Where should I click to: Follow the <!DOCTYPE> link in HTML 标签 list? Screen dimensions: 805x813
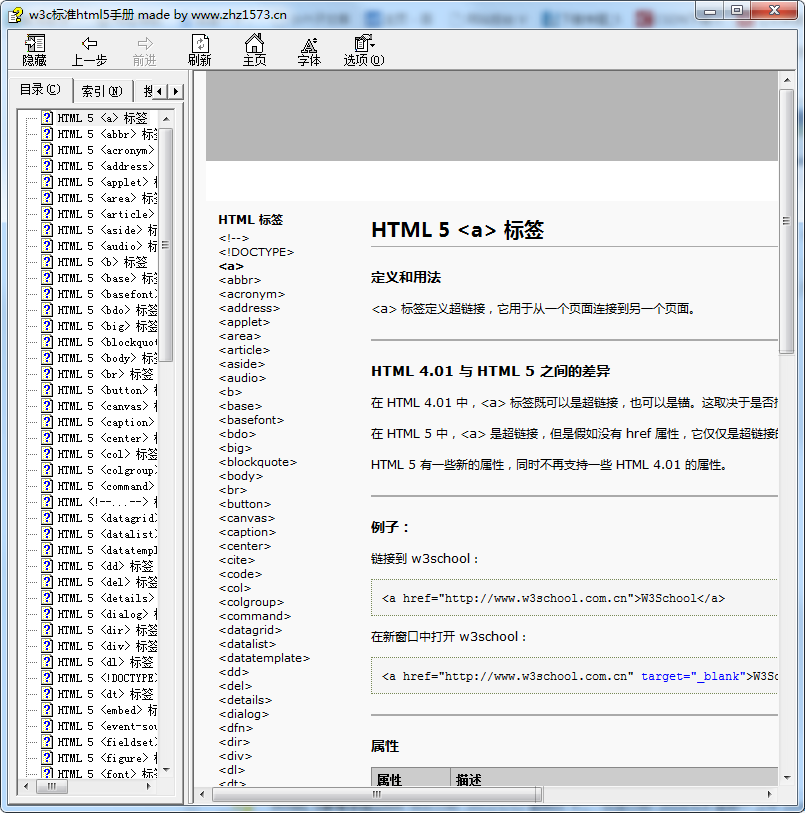click(256, 252)
